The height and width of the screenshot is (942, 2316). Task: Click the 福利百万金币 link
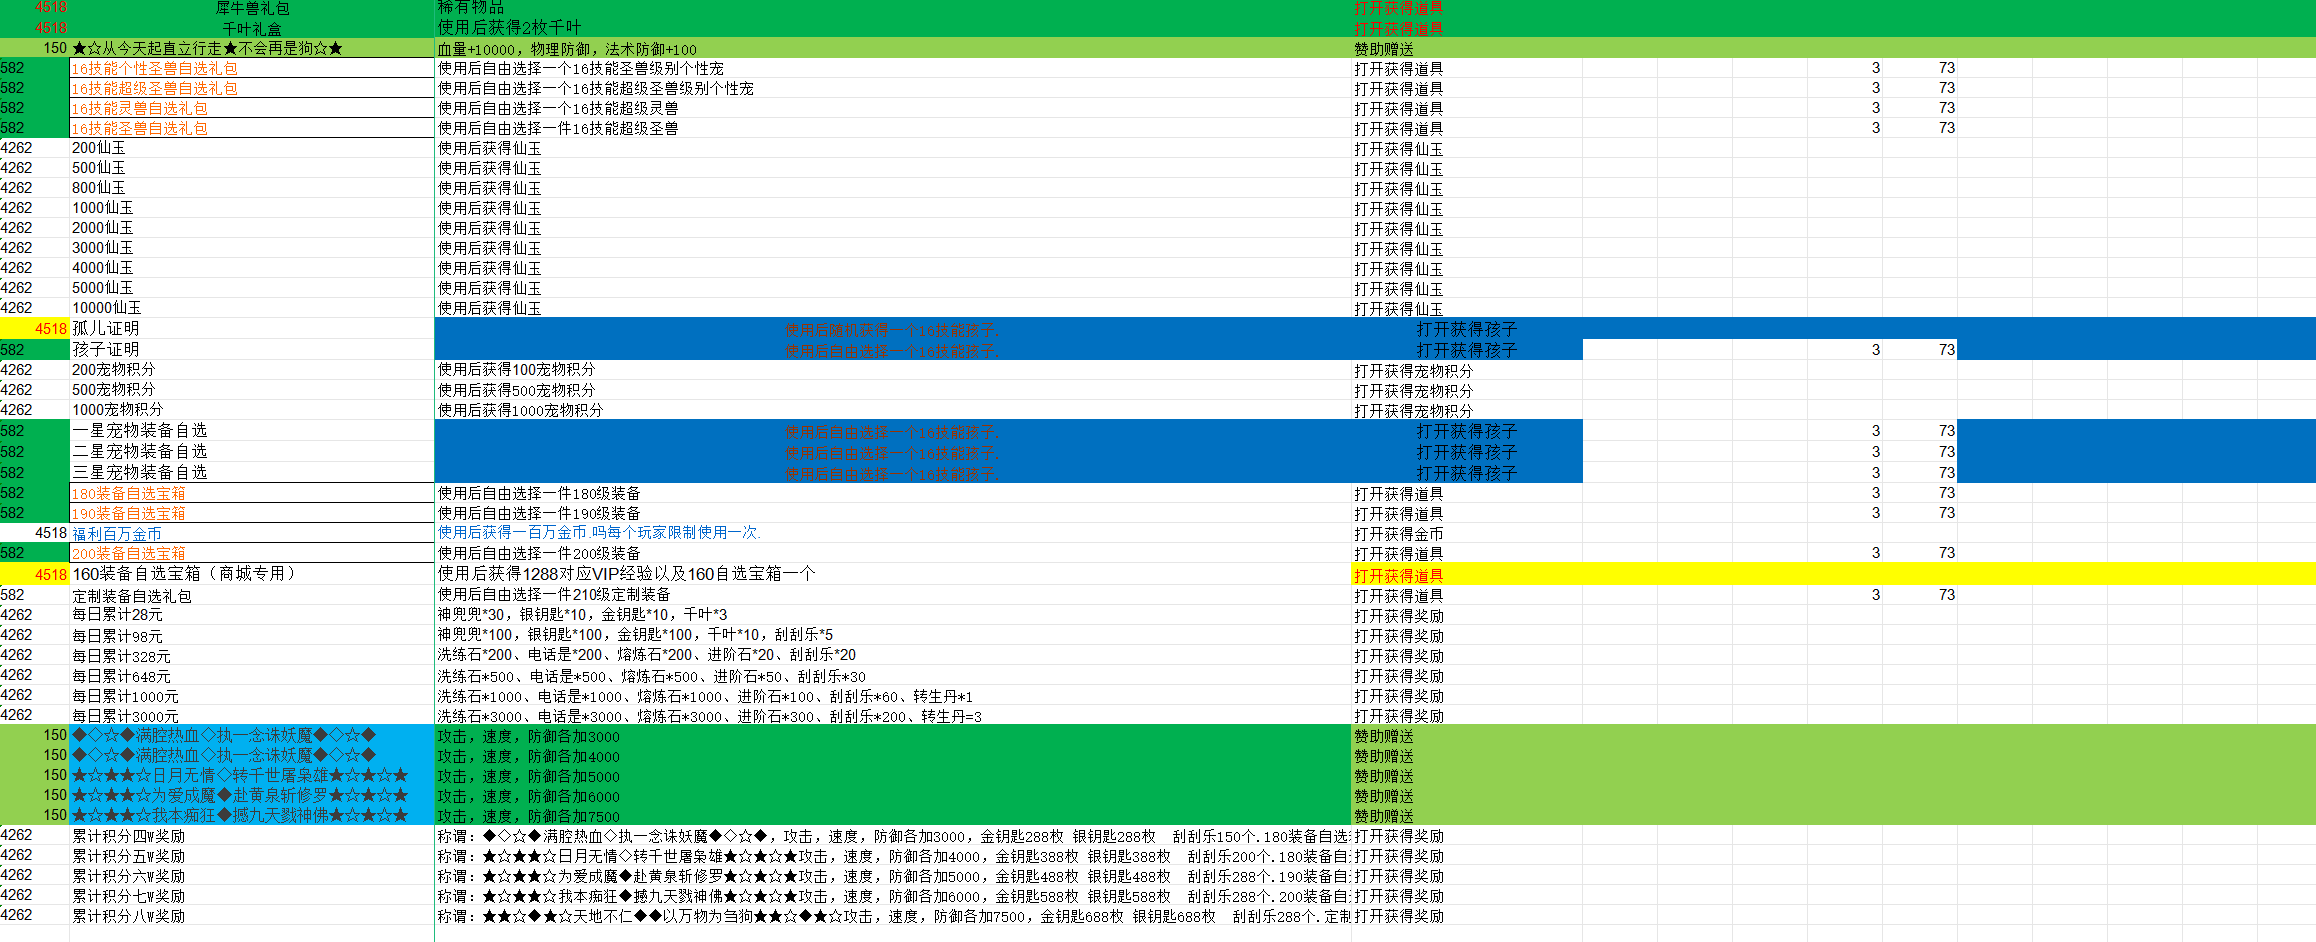coord(117,534)
